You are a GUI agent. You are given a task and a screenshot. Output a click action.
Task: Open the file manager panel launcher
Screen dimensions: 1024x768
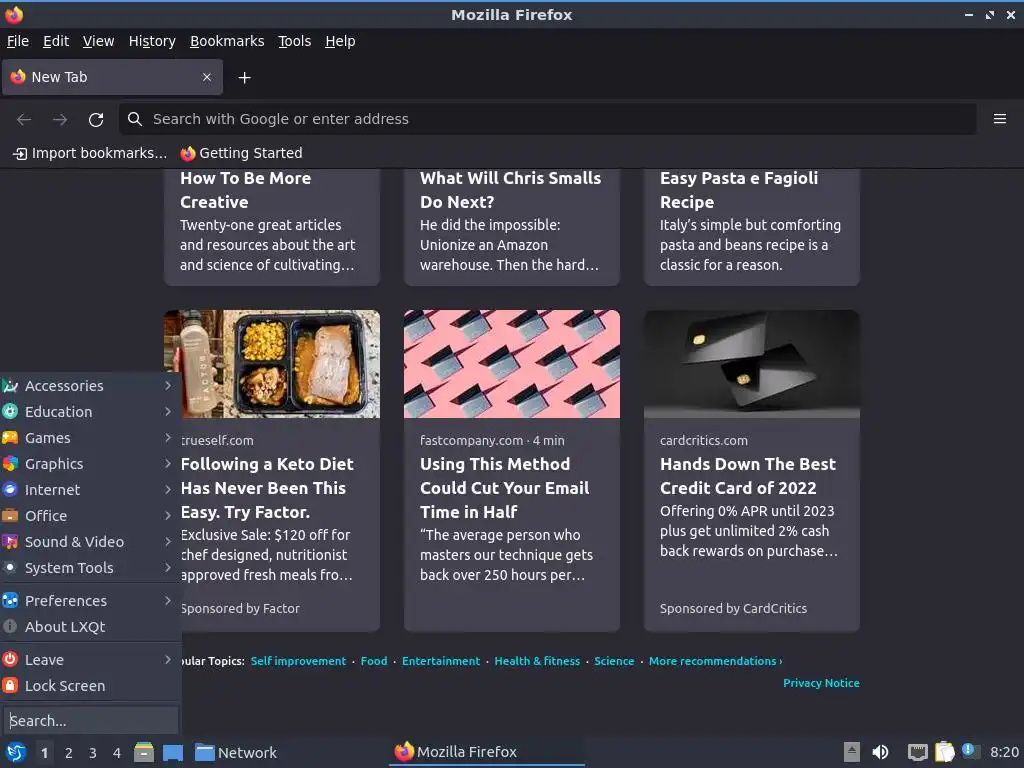pyautogui.click(x=144, y=752)
